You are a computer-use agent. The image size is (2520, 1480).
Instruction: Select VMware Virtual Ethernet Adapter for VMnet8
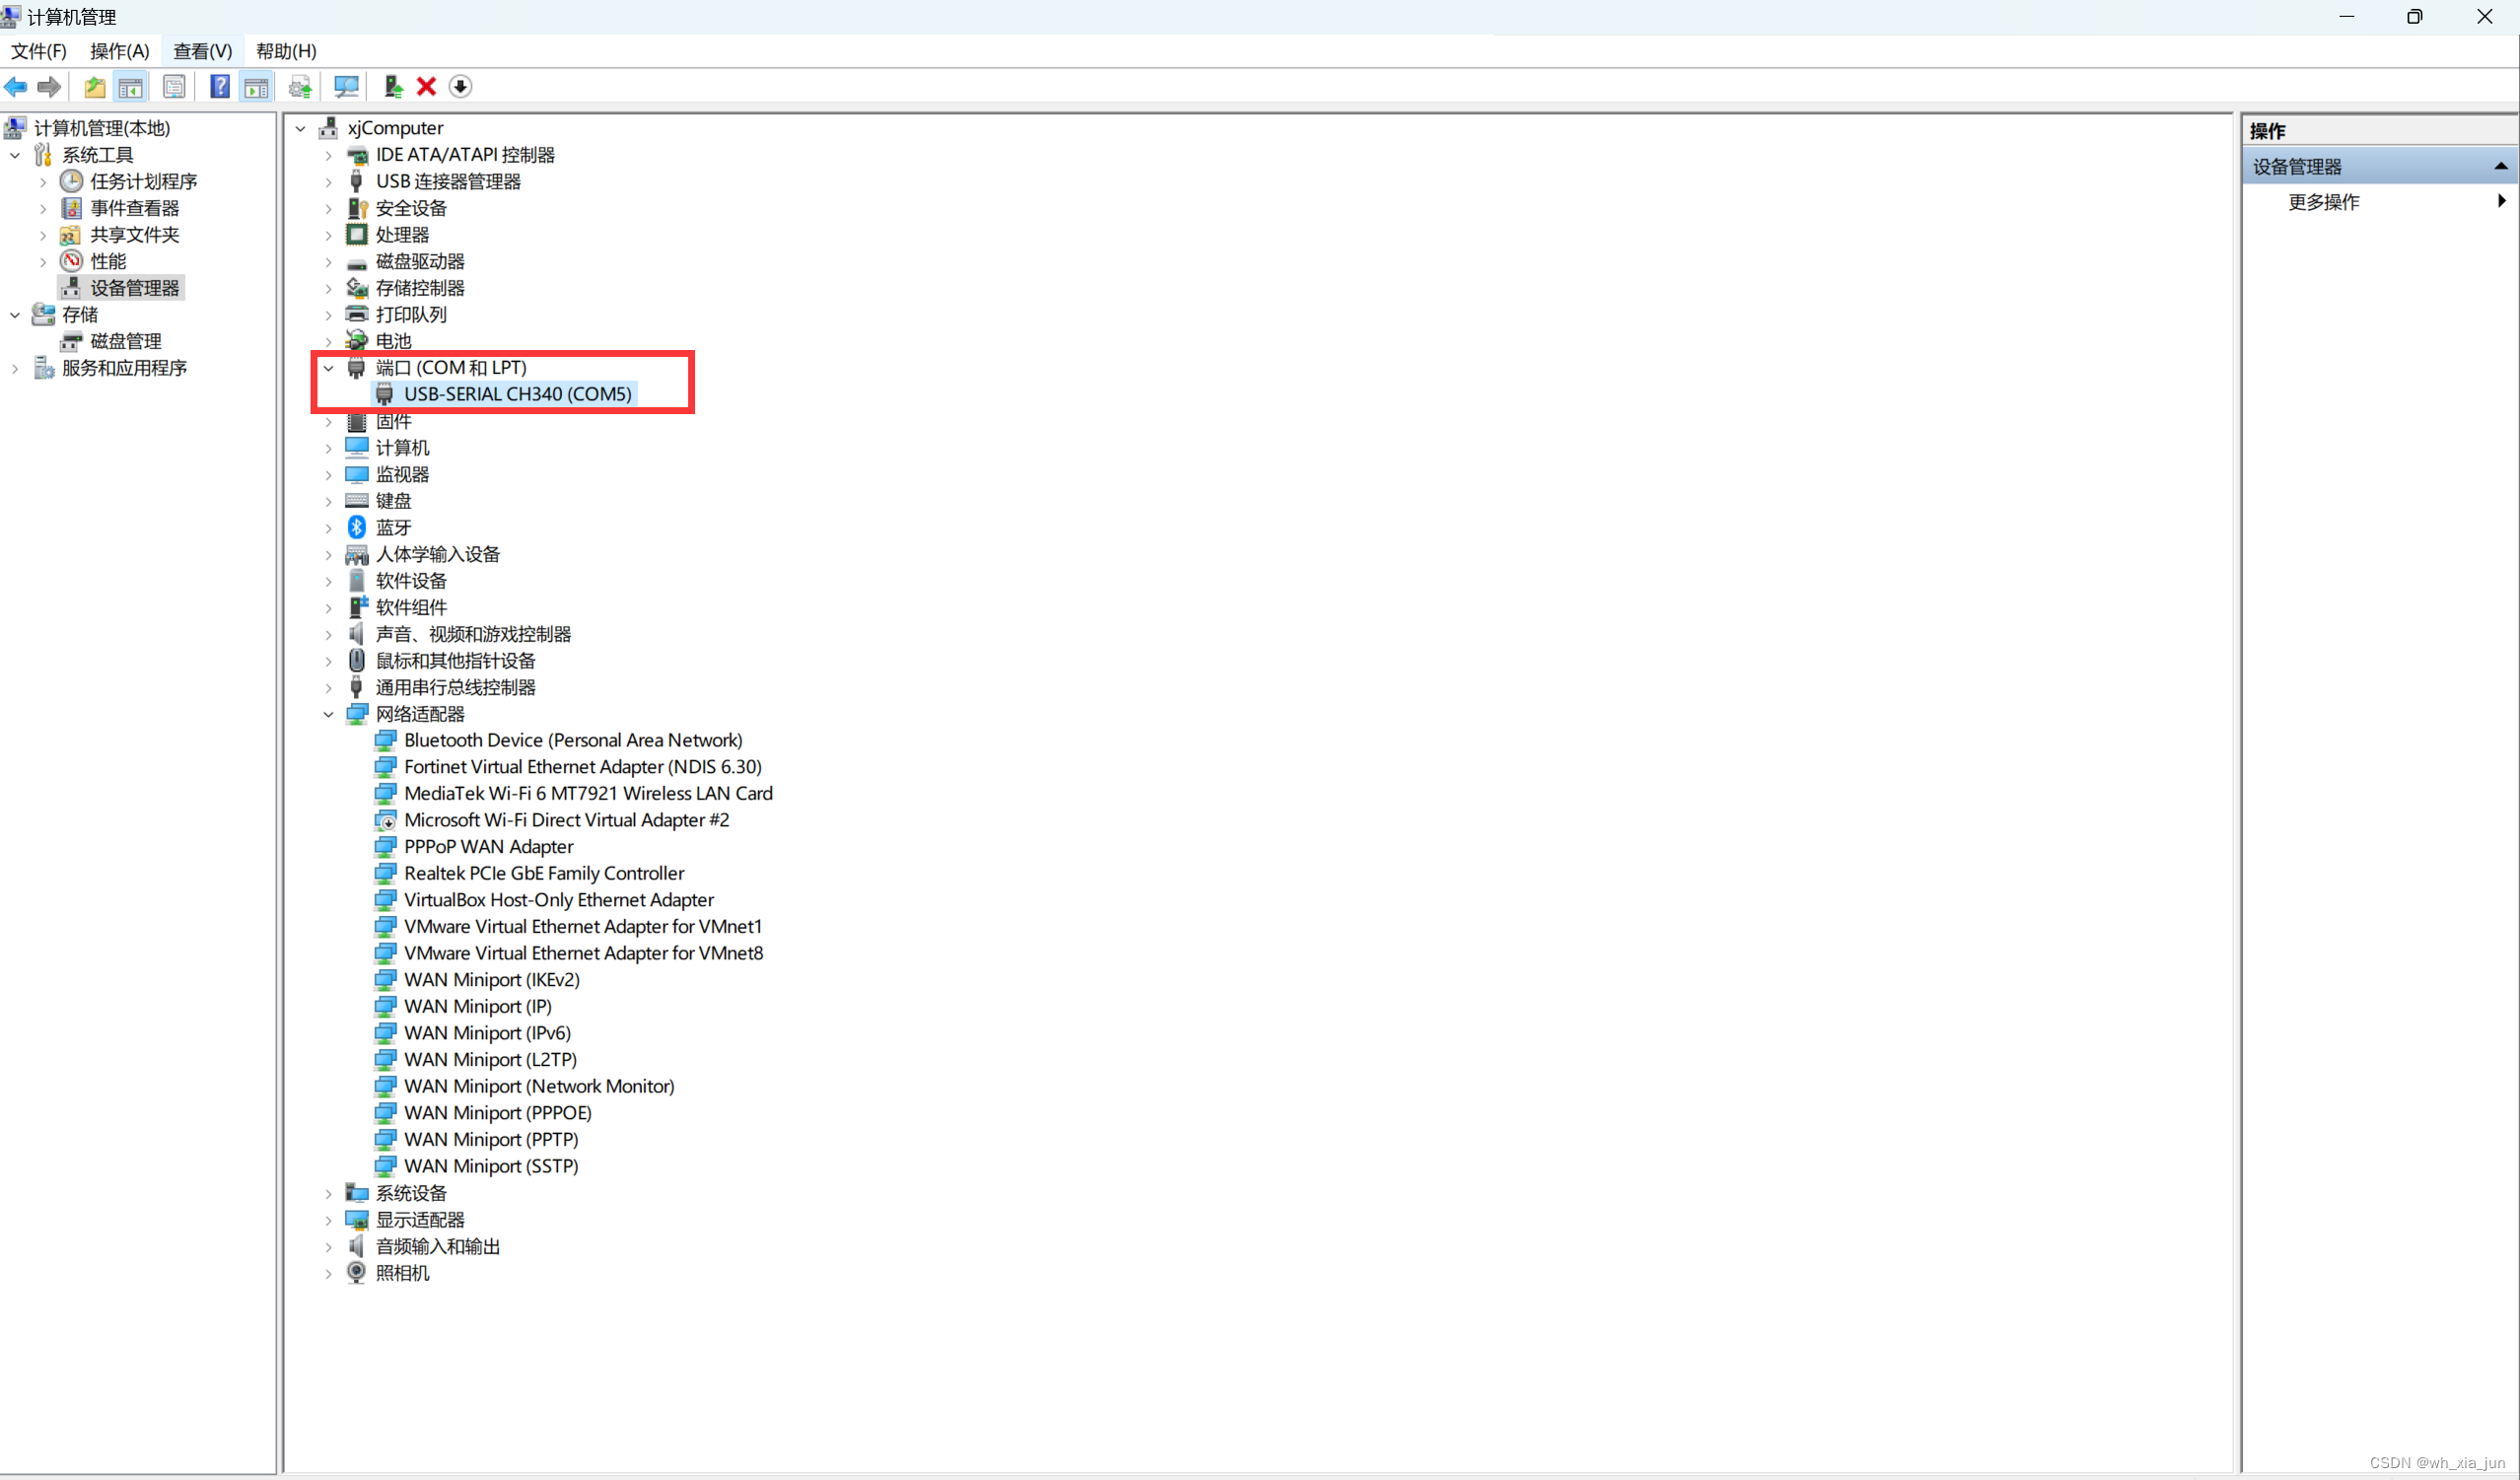(584, 953)
